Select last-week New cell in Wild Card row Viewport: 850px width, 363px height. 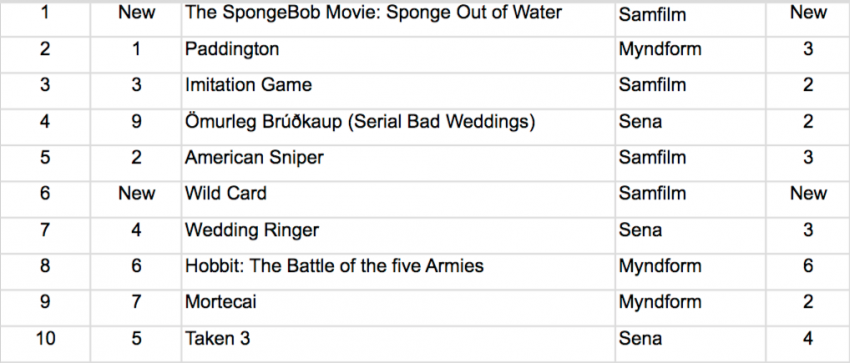click(x=136, y=199)
